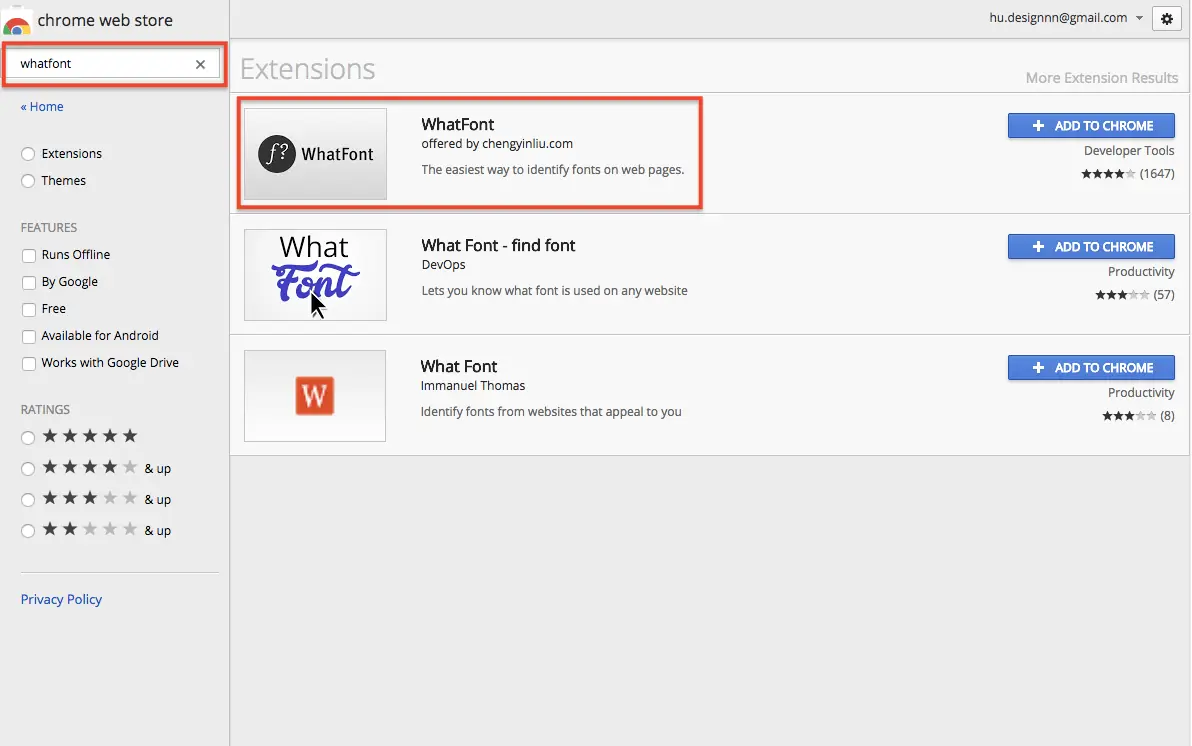Click the Chrome Web Store rainbow logo
This screenshot has width=1192, height=746.
(x=16, y=24)
